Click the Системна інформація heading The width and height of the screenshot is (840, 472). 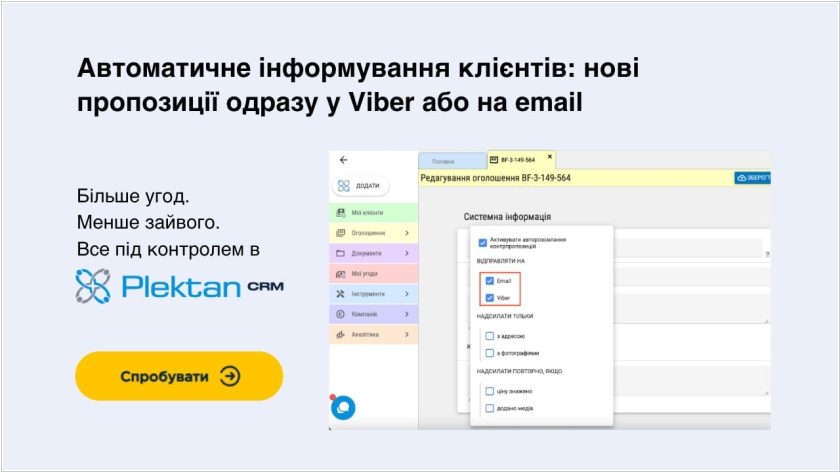pyautogui.click(x=507, y=216)
